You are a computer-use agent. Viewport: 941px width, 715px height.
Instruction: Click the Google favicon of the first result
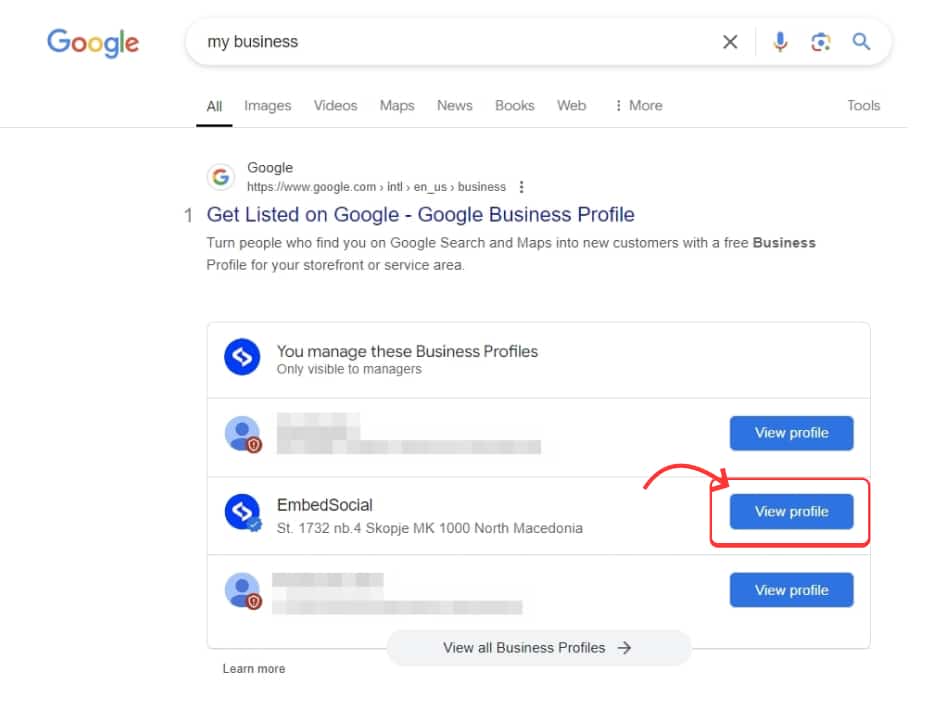pos(221,177)
